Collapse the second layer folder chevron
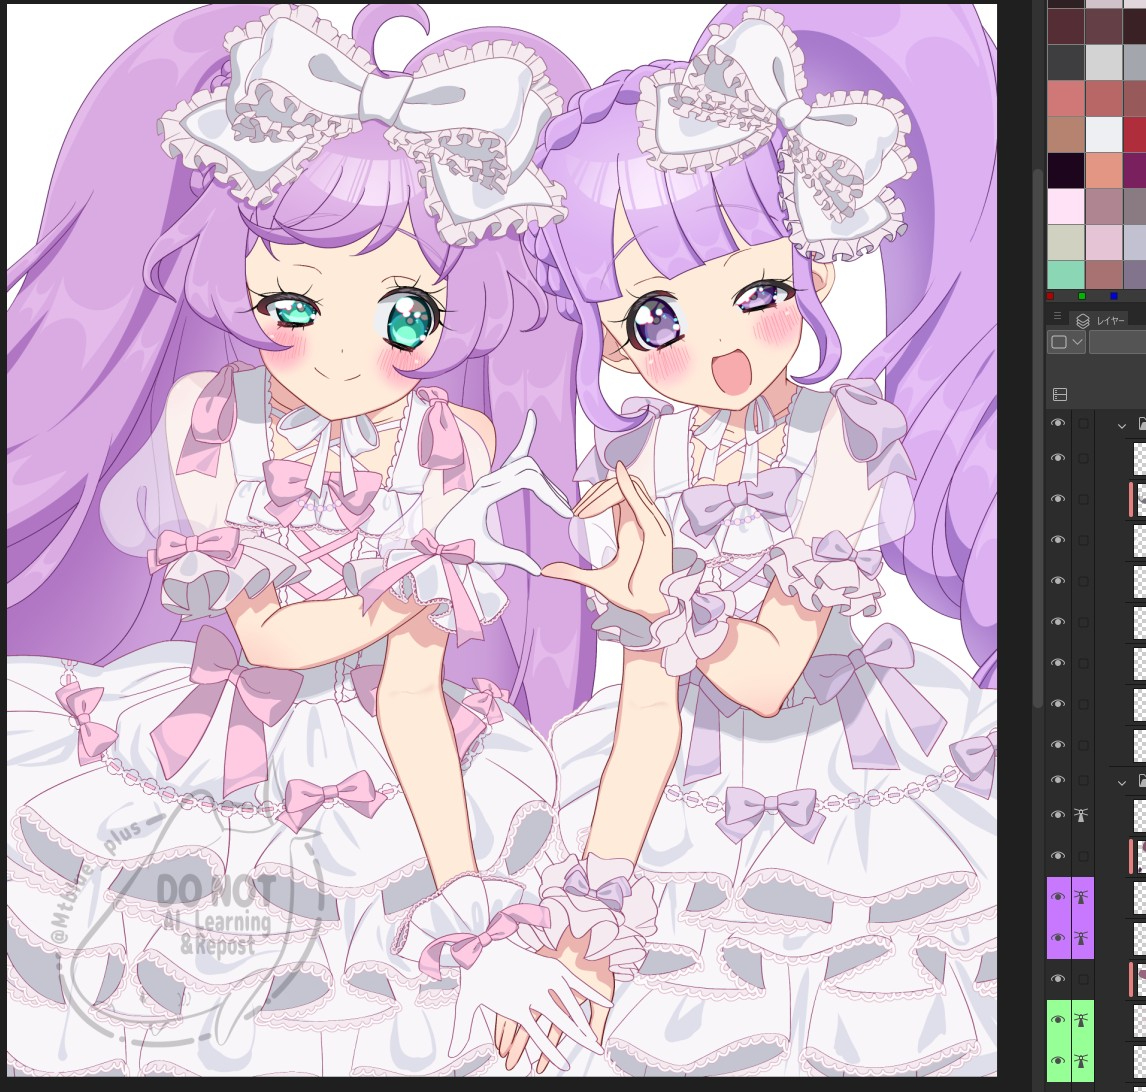The height and width of the screenshot is (1092, 1146). point(1122,782)
